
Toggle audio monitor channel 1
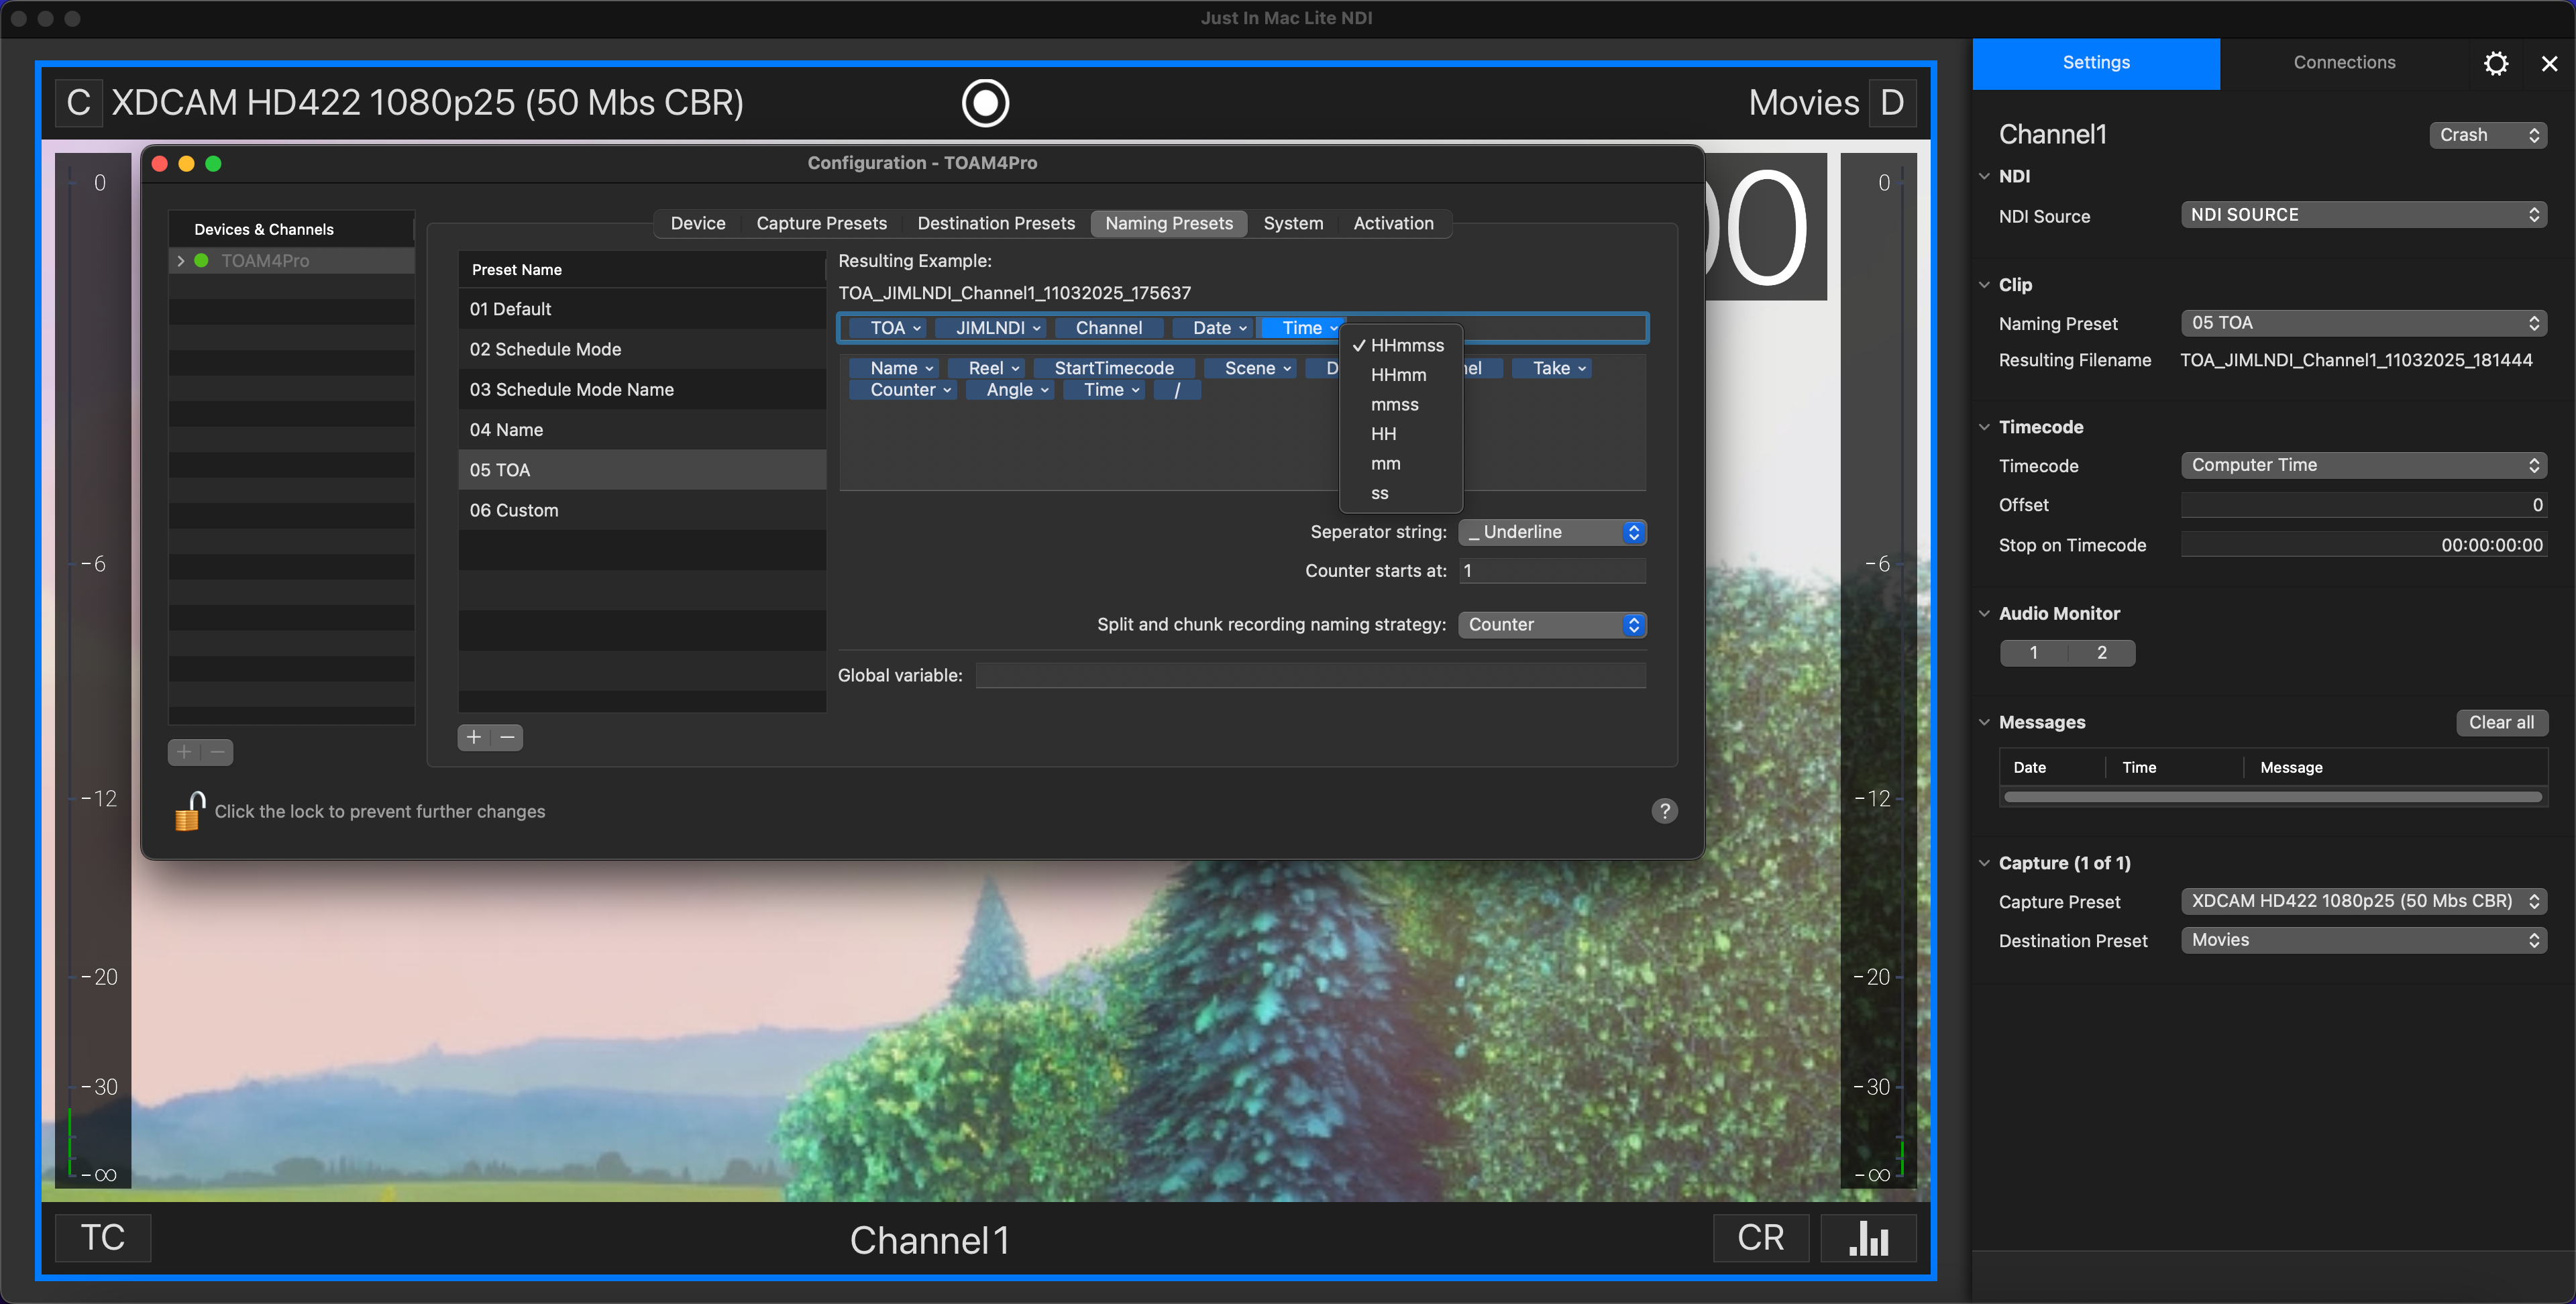point(2033,653)
